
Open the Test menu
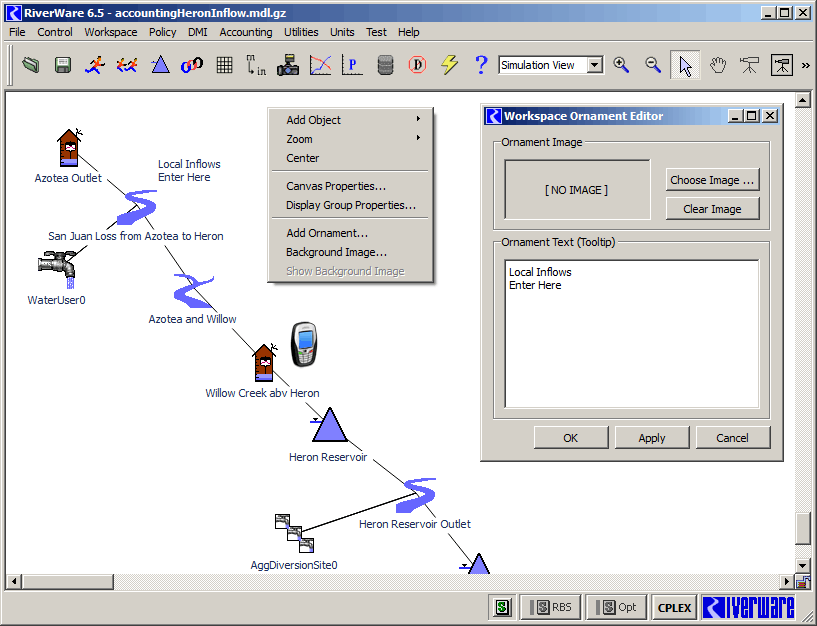(x=376, y=32)
